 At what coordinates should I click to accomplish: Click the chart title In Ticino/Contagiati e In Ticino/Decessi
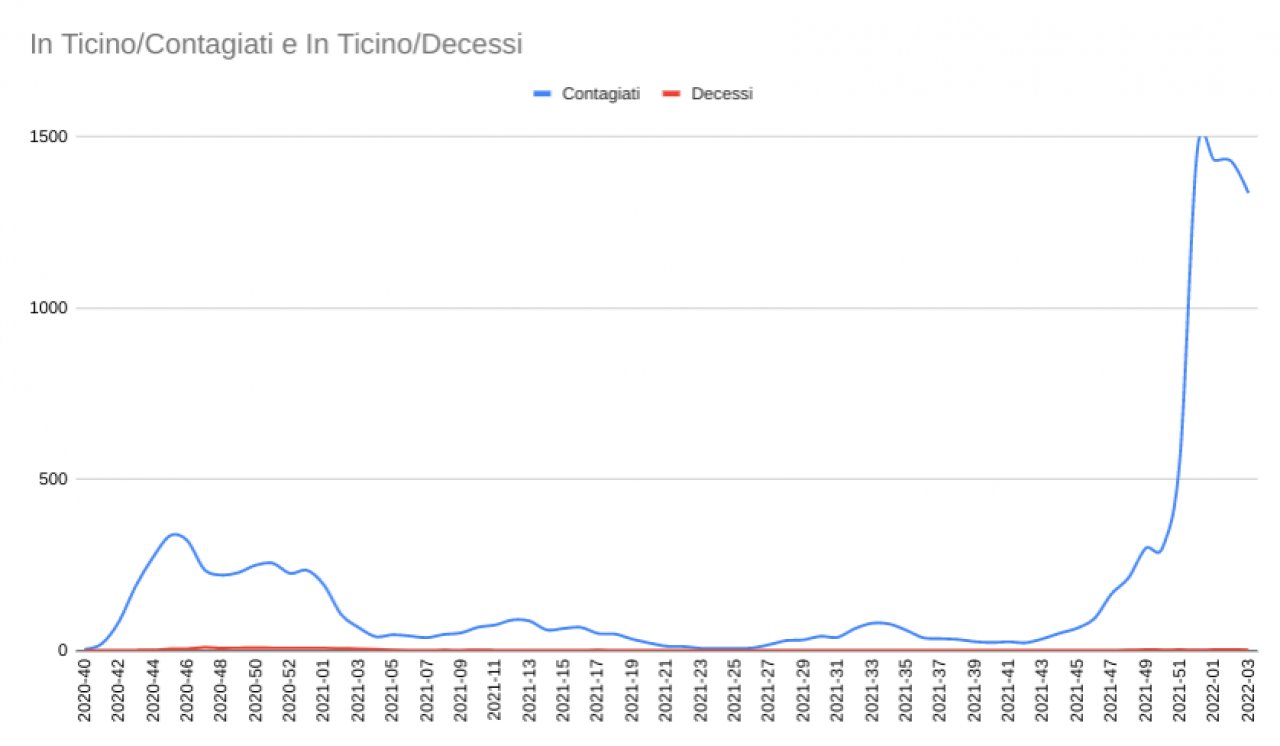tap(276, 45)
